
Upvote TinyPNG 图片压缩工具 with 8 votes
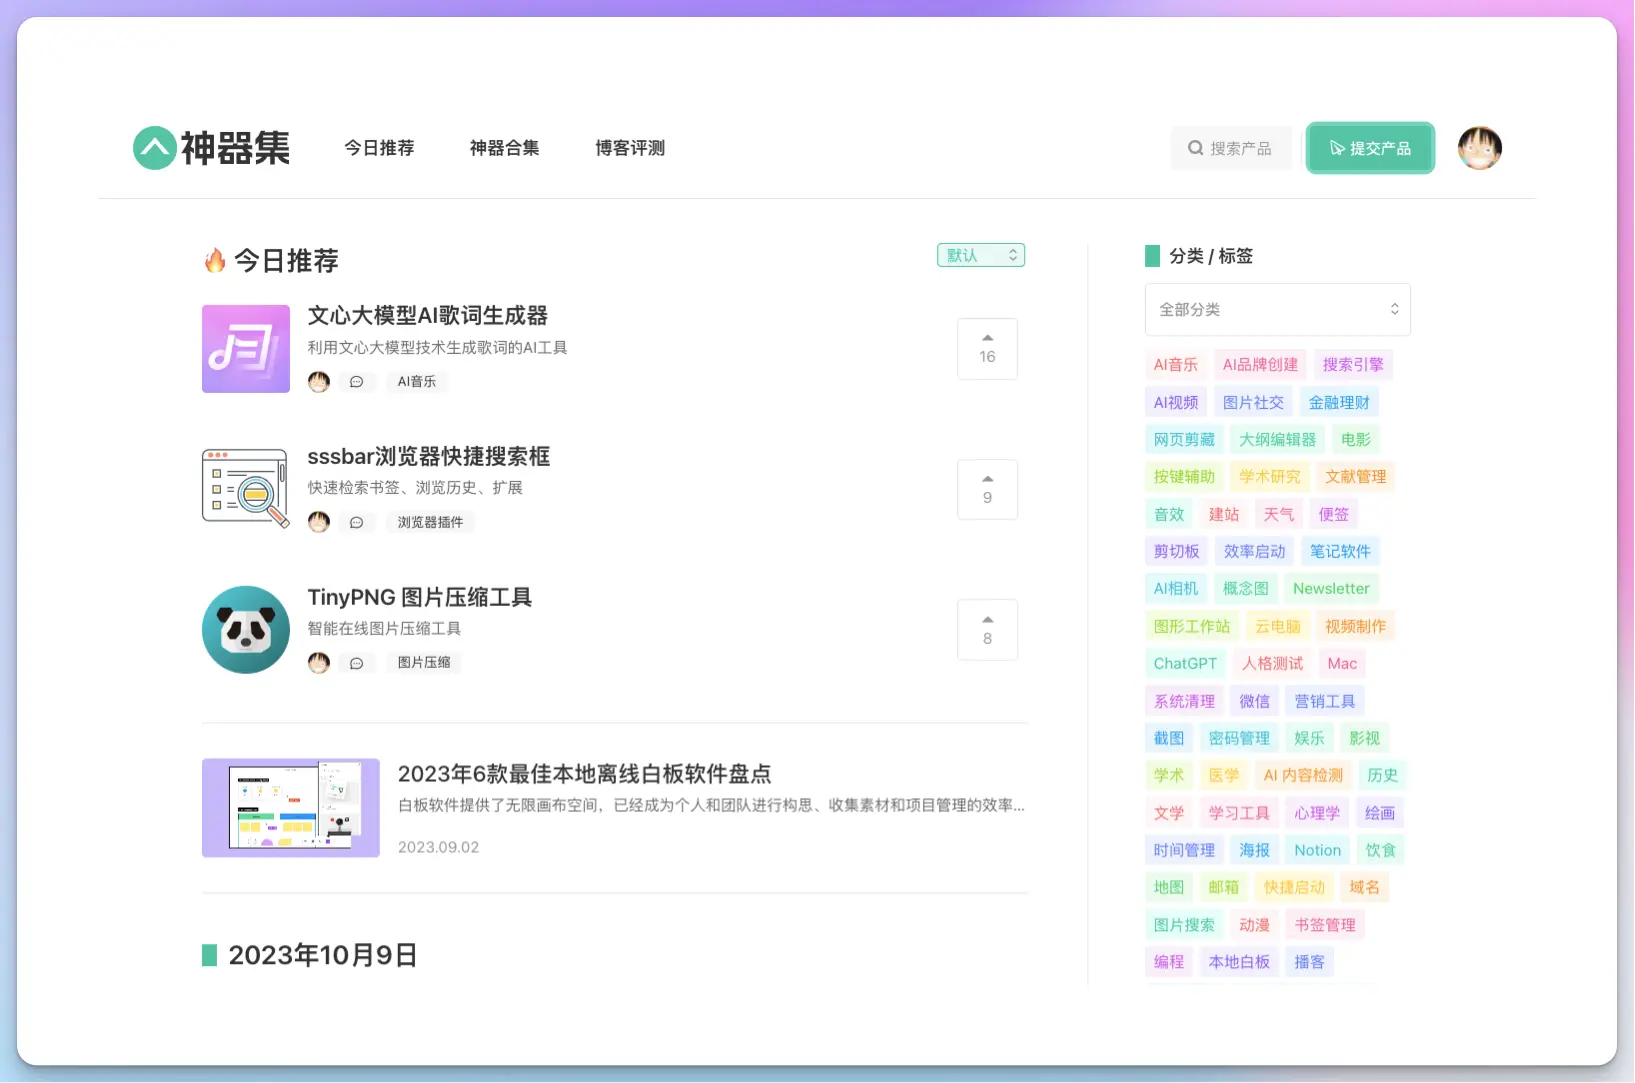click(x=987, y=630)
